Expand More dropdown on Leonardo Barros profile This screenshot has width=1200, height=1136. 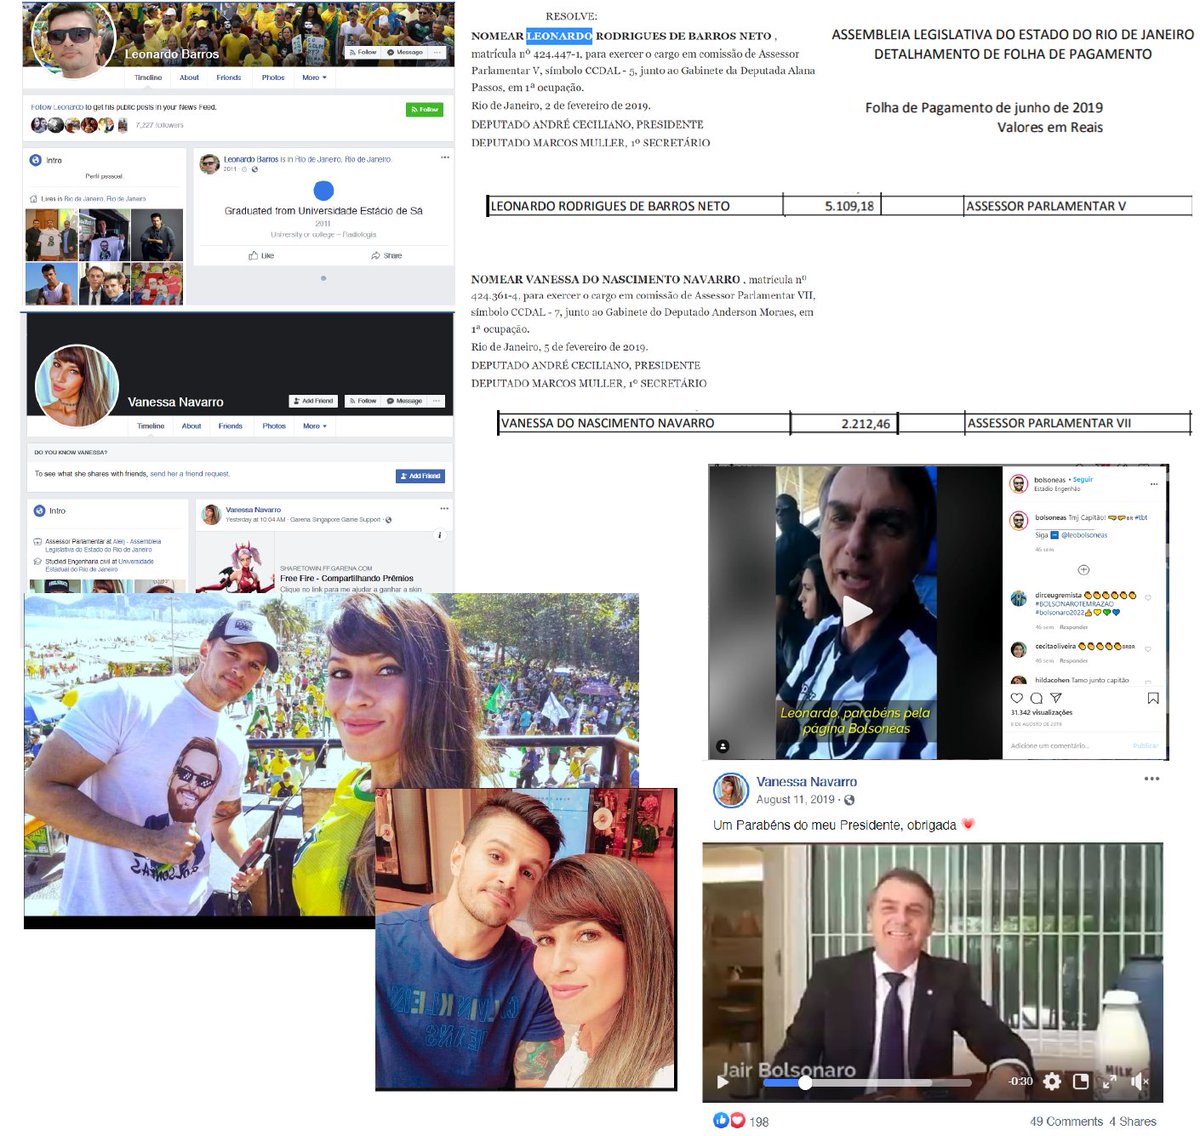(314, 77)
